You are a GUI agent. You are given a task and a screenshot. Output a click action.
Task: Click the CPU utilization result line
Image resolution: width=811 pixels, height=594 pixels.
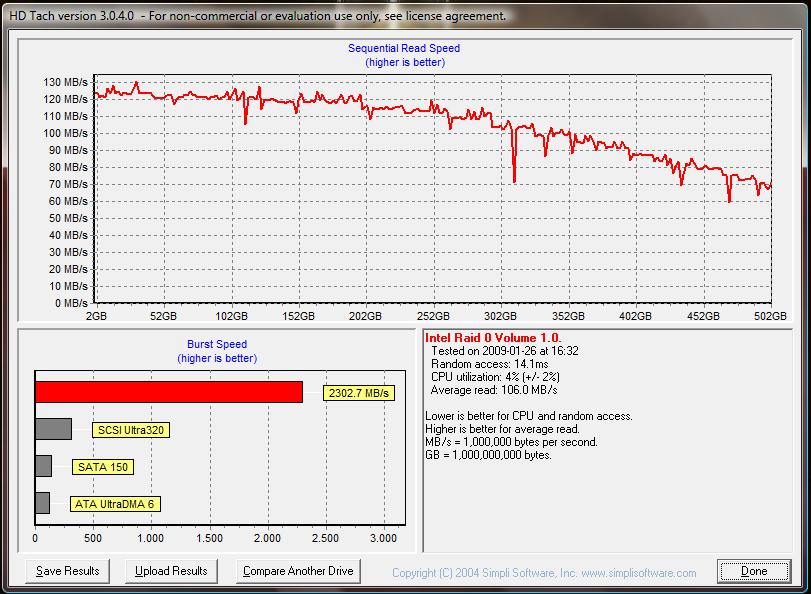493,377
